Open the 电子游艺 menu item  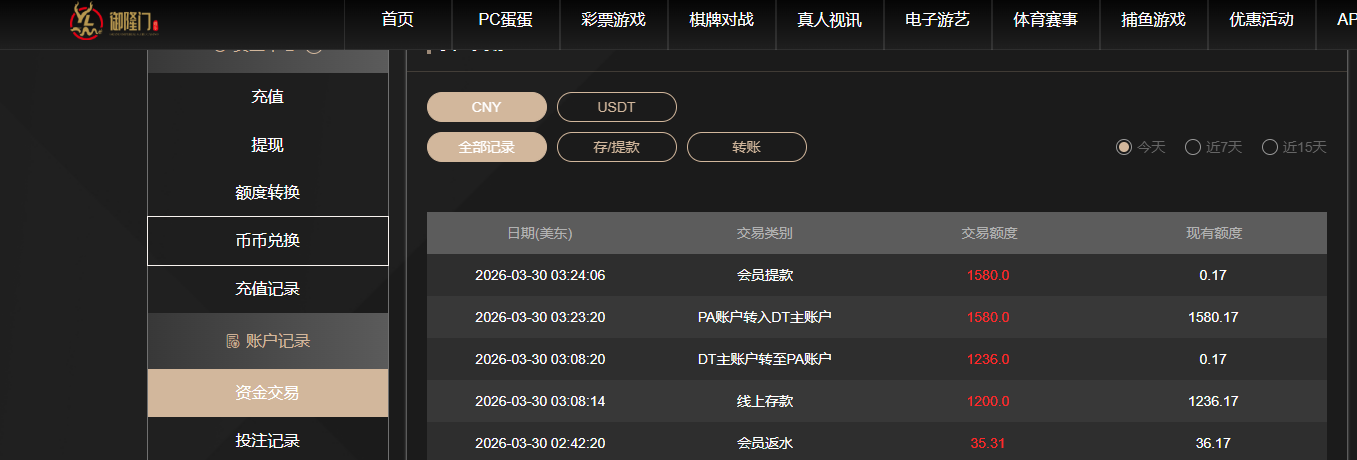[938, 19]
